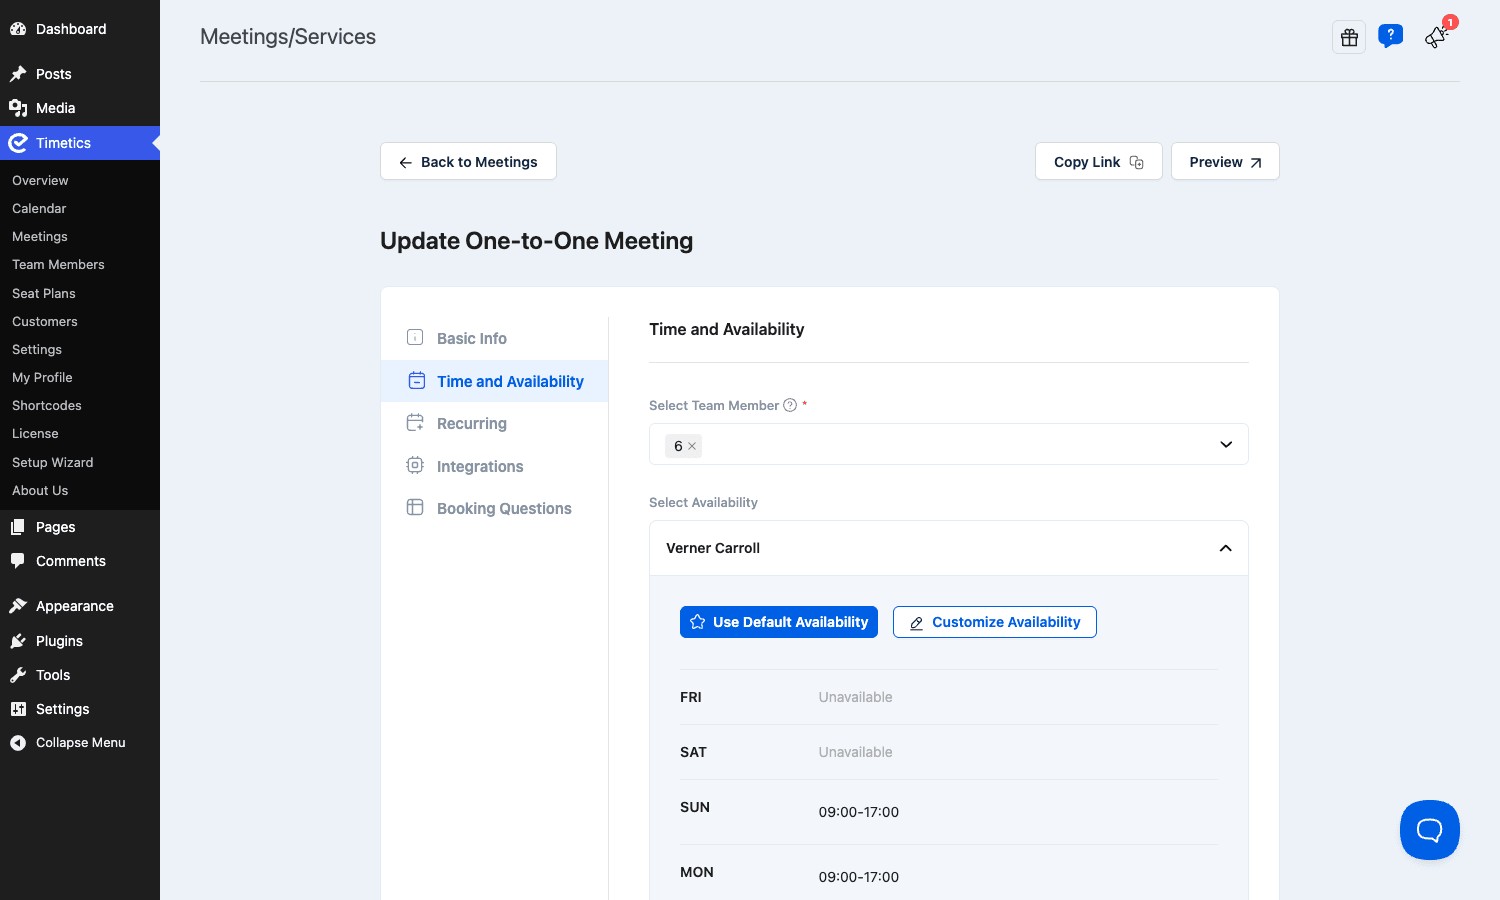Click the Booking Questions table icon
The height and width of the screenshot is (900, 1500).
(415, 507)
